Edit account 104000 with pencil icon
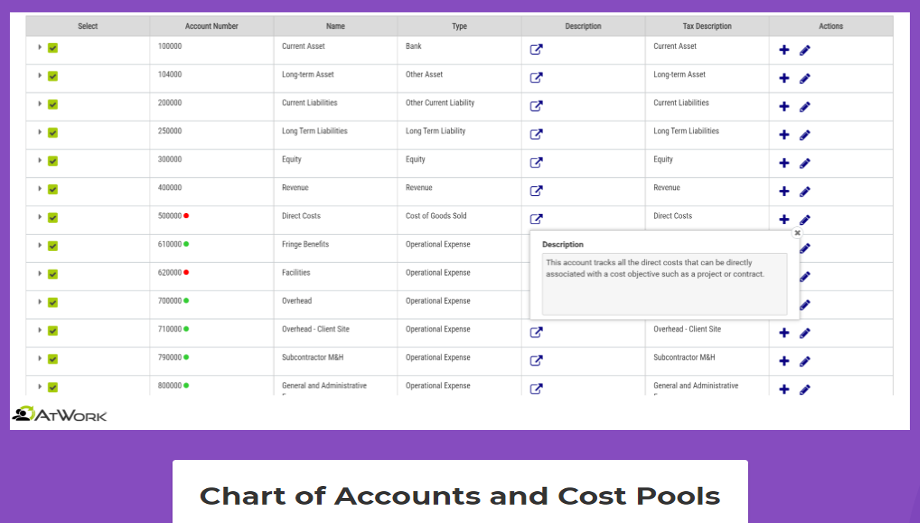 pyautogui.click(x=805, y=78)
